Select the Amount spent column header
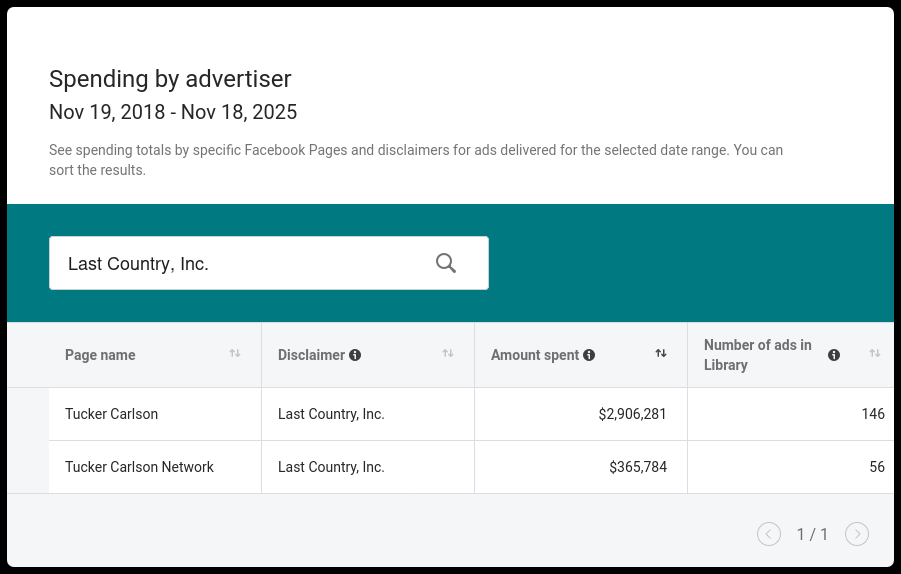 pyautogui.click(x=535, y=355)
